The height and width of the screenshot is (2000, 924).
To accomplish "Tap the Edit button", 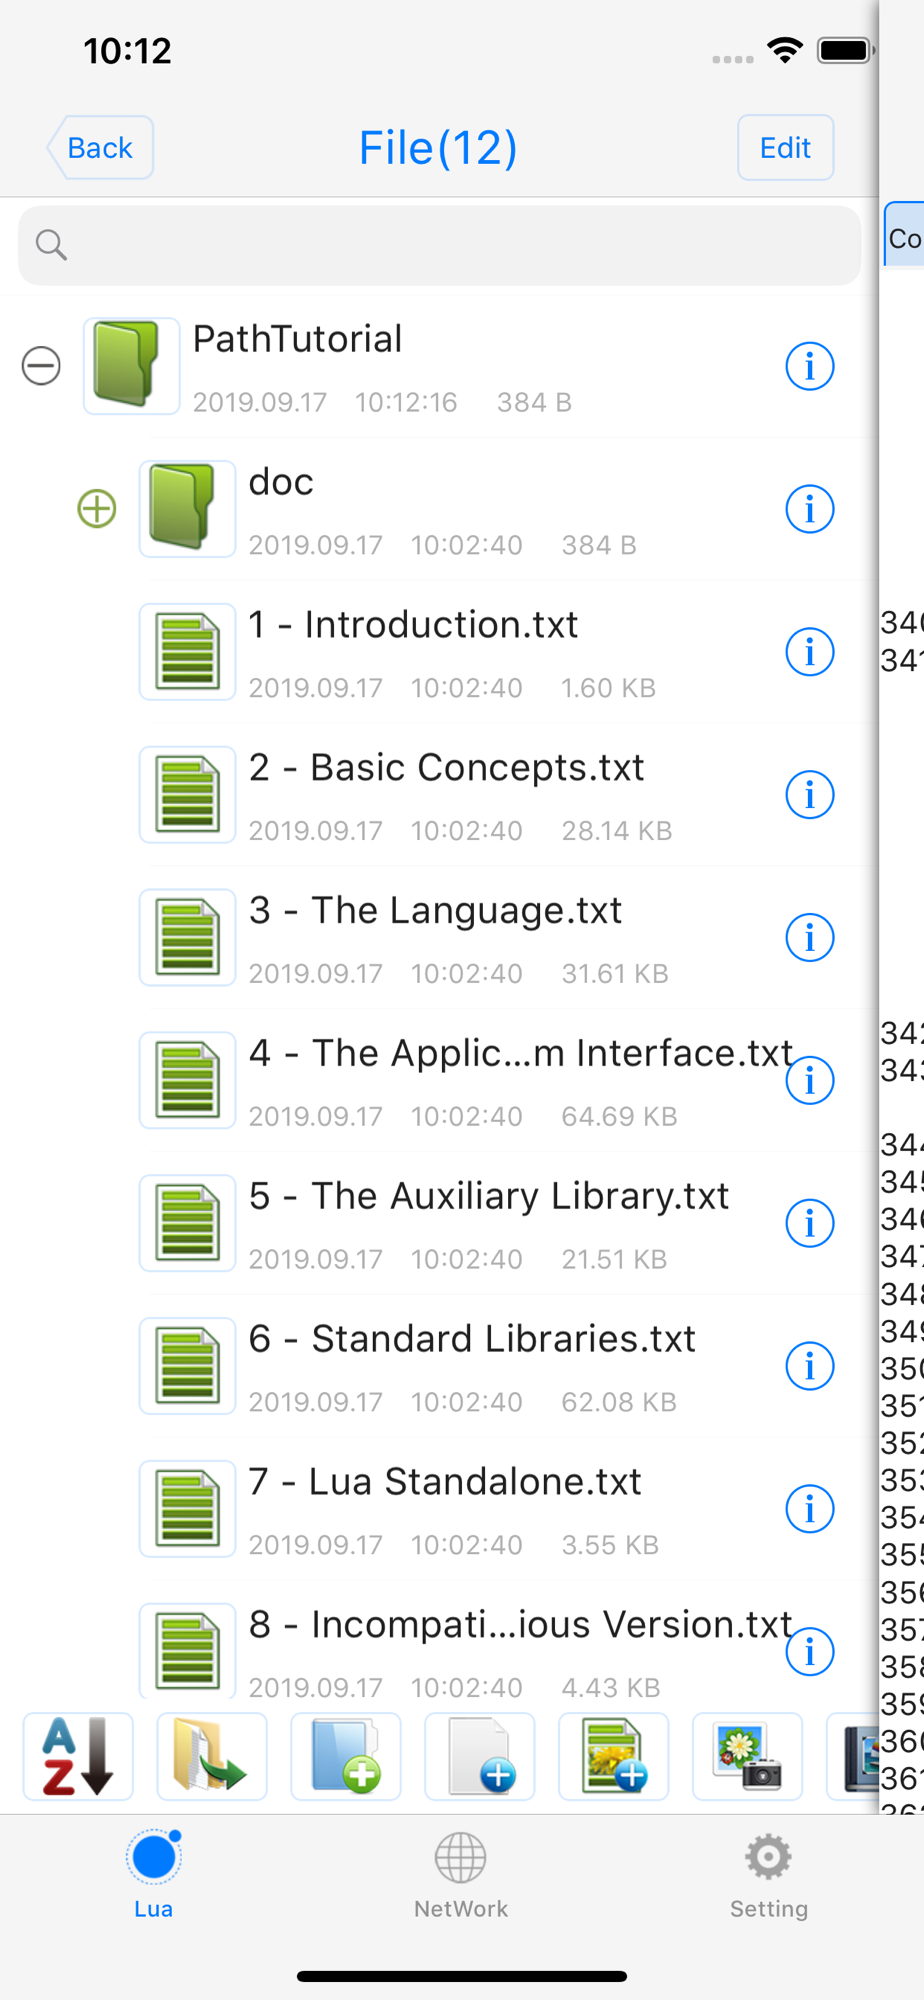I will pyautogui.click(x=785, y=148).
